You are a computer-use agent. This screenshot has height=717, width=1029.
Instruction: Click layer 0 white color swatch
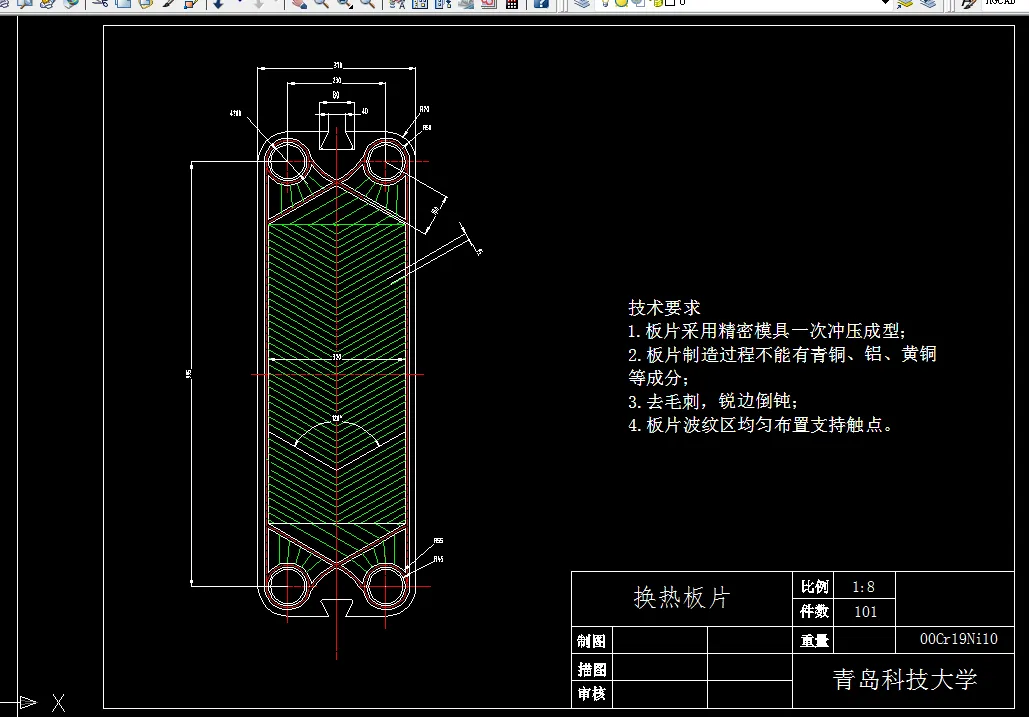670,3
